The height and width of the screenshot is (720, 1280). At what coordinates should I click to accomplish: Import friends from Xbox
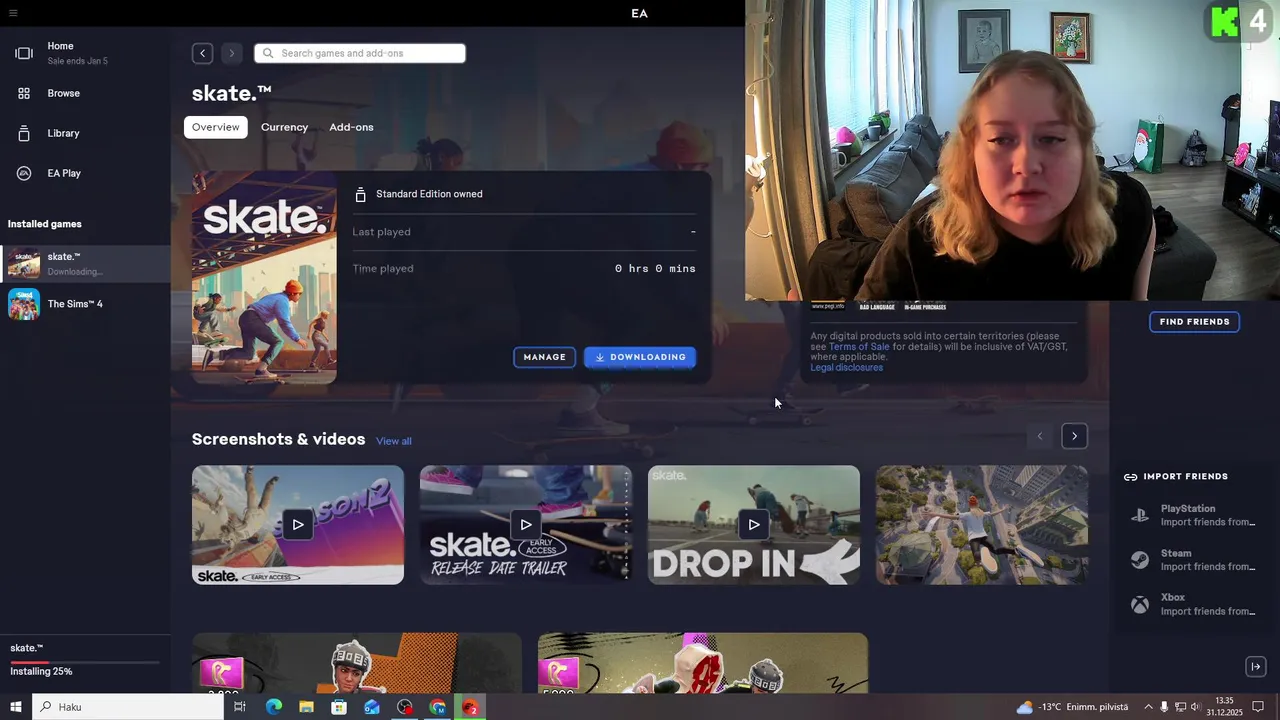[x=1192, y=604]
